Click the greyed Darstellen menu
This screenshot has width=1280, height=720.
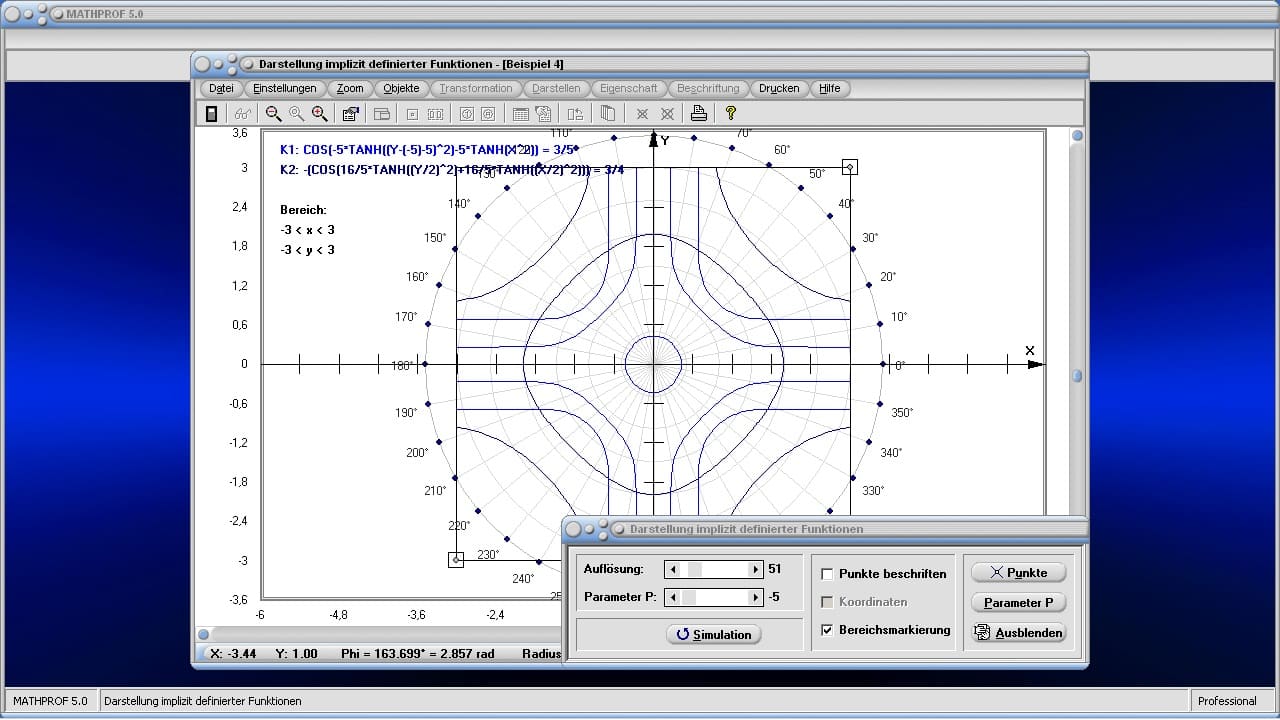click(x=556, y=88)
